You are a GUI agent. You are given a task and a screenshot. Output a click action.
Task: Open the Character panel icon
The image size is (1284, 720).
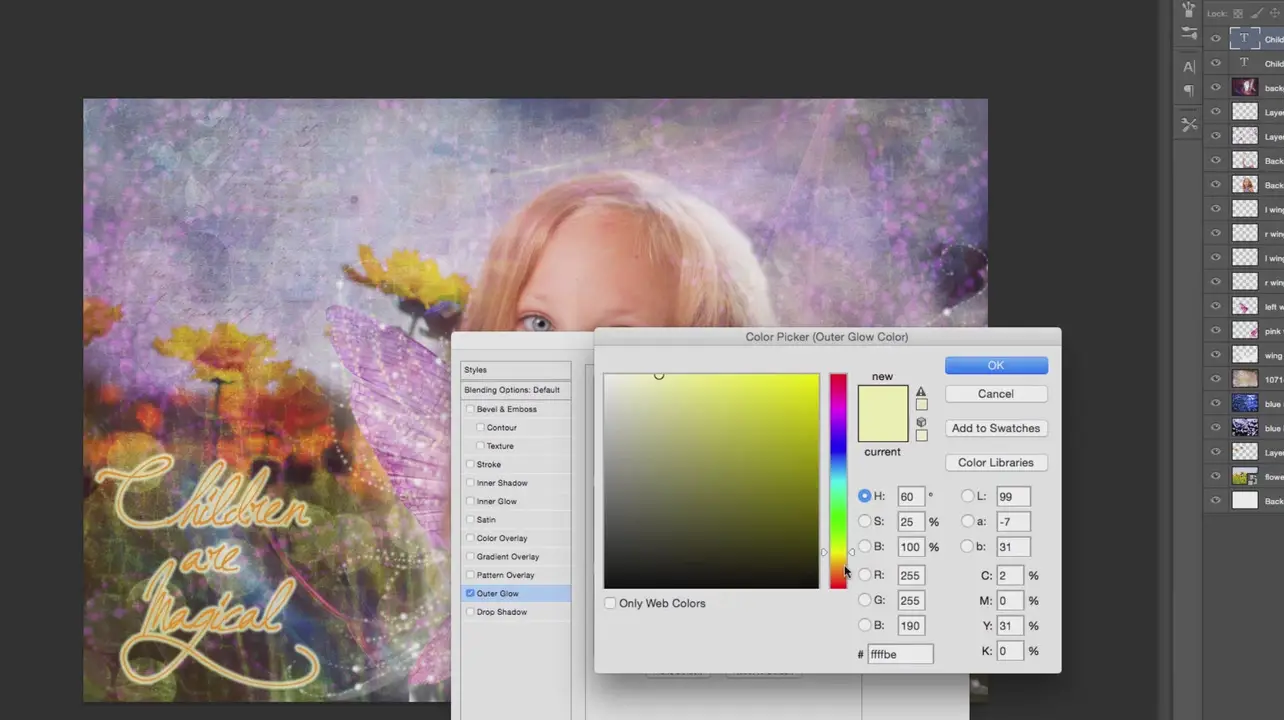(x=1189, y=67)
